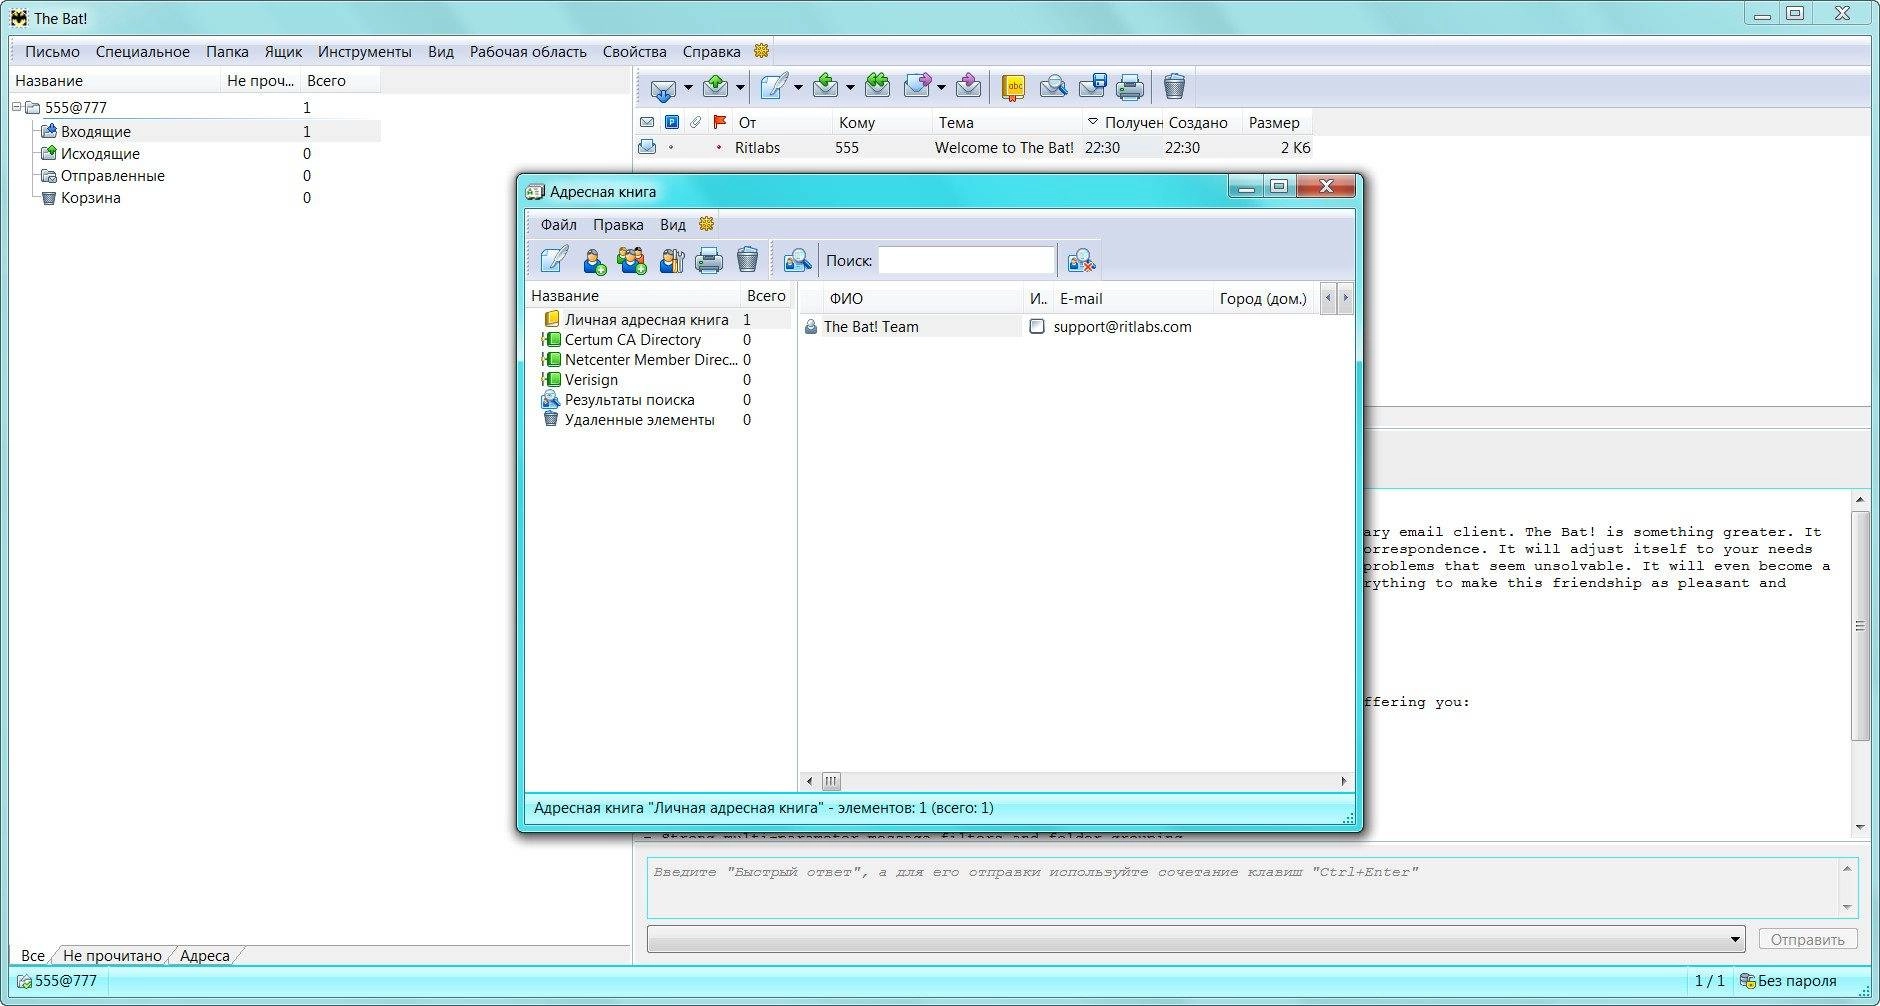Open the Специальное menu
This screenshot has width=1880, height=1006.
point(143,52)
